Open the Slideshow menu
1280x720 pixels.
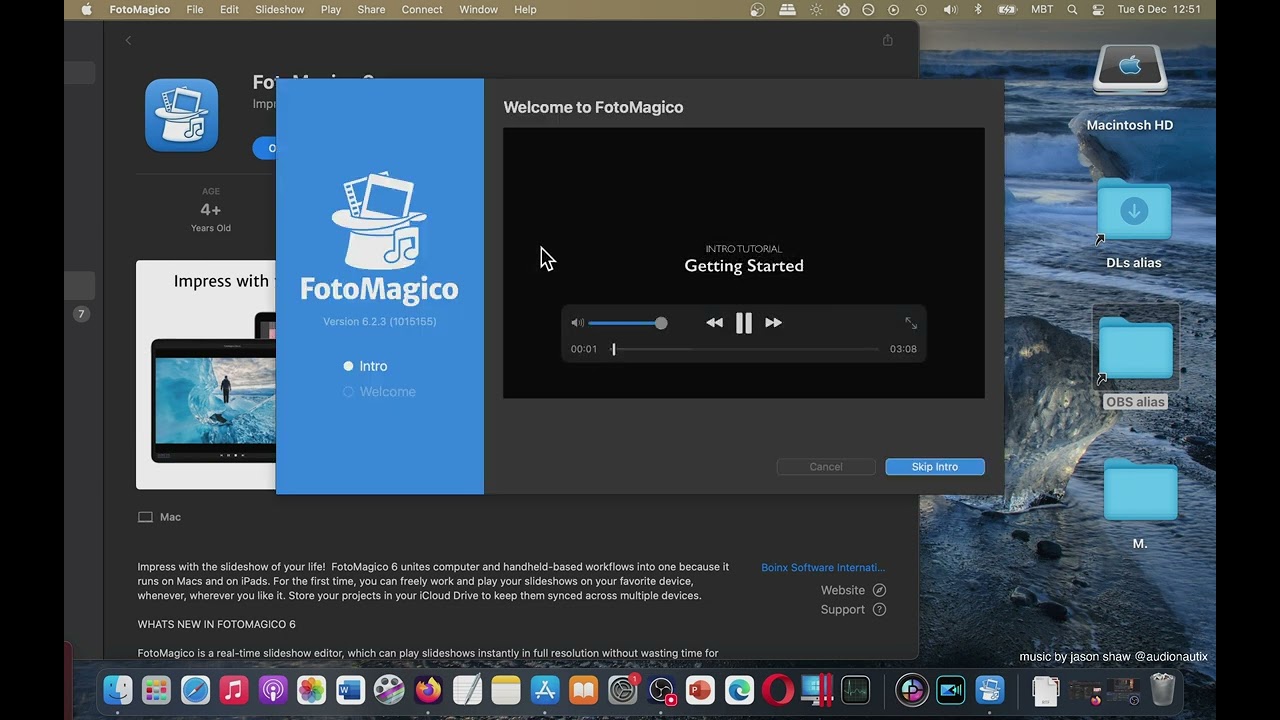pyautogui.click(x=279, y=9)
